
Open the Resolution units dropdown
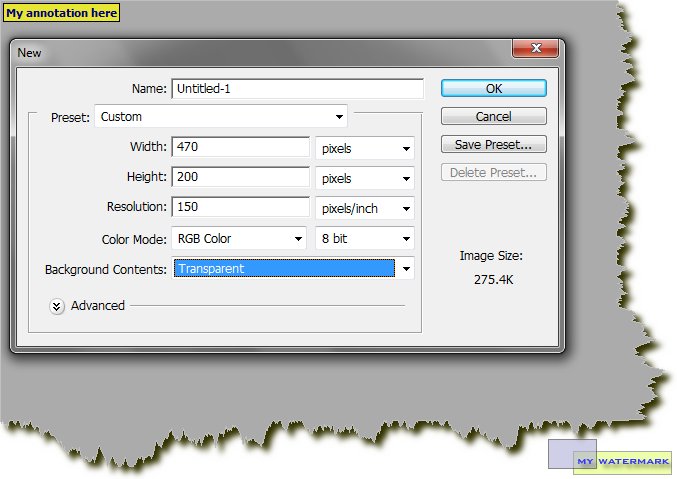pos(364,209)
